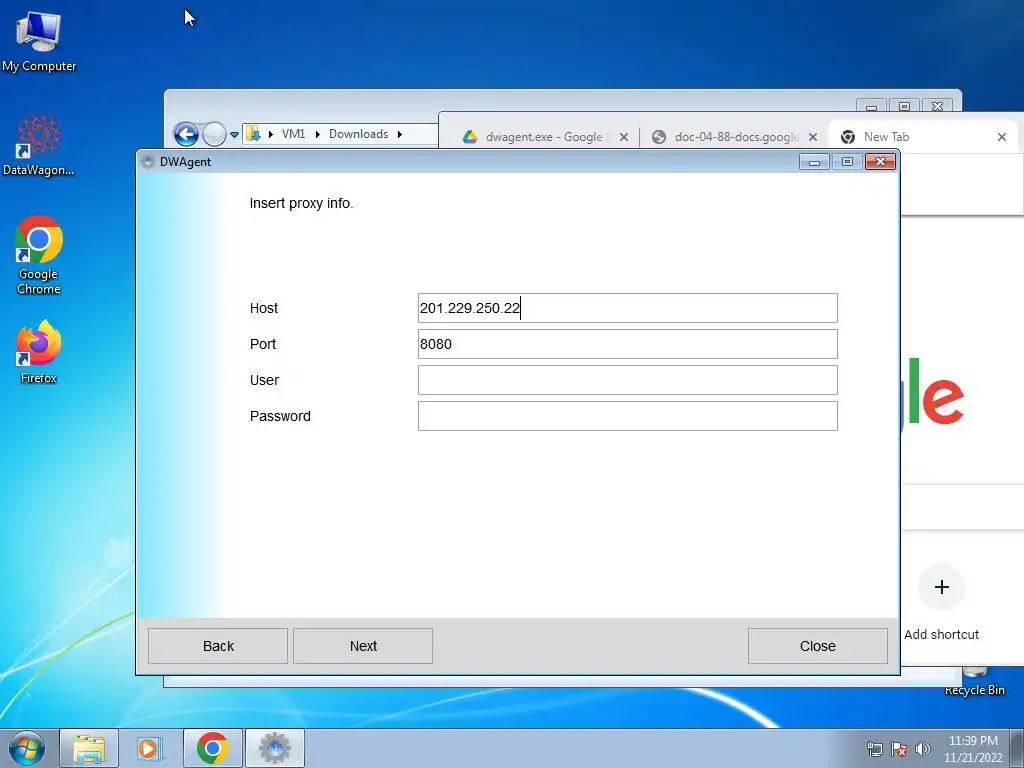Go Back in the DWAgent installer

218,646
